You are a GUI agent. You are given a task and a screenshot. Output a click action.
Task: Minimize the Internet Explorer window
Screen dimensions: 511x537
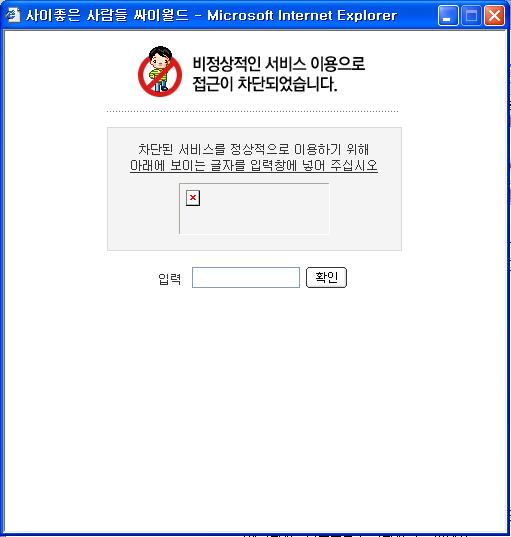point(448,15)
